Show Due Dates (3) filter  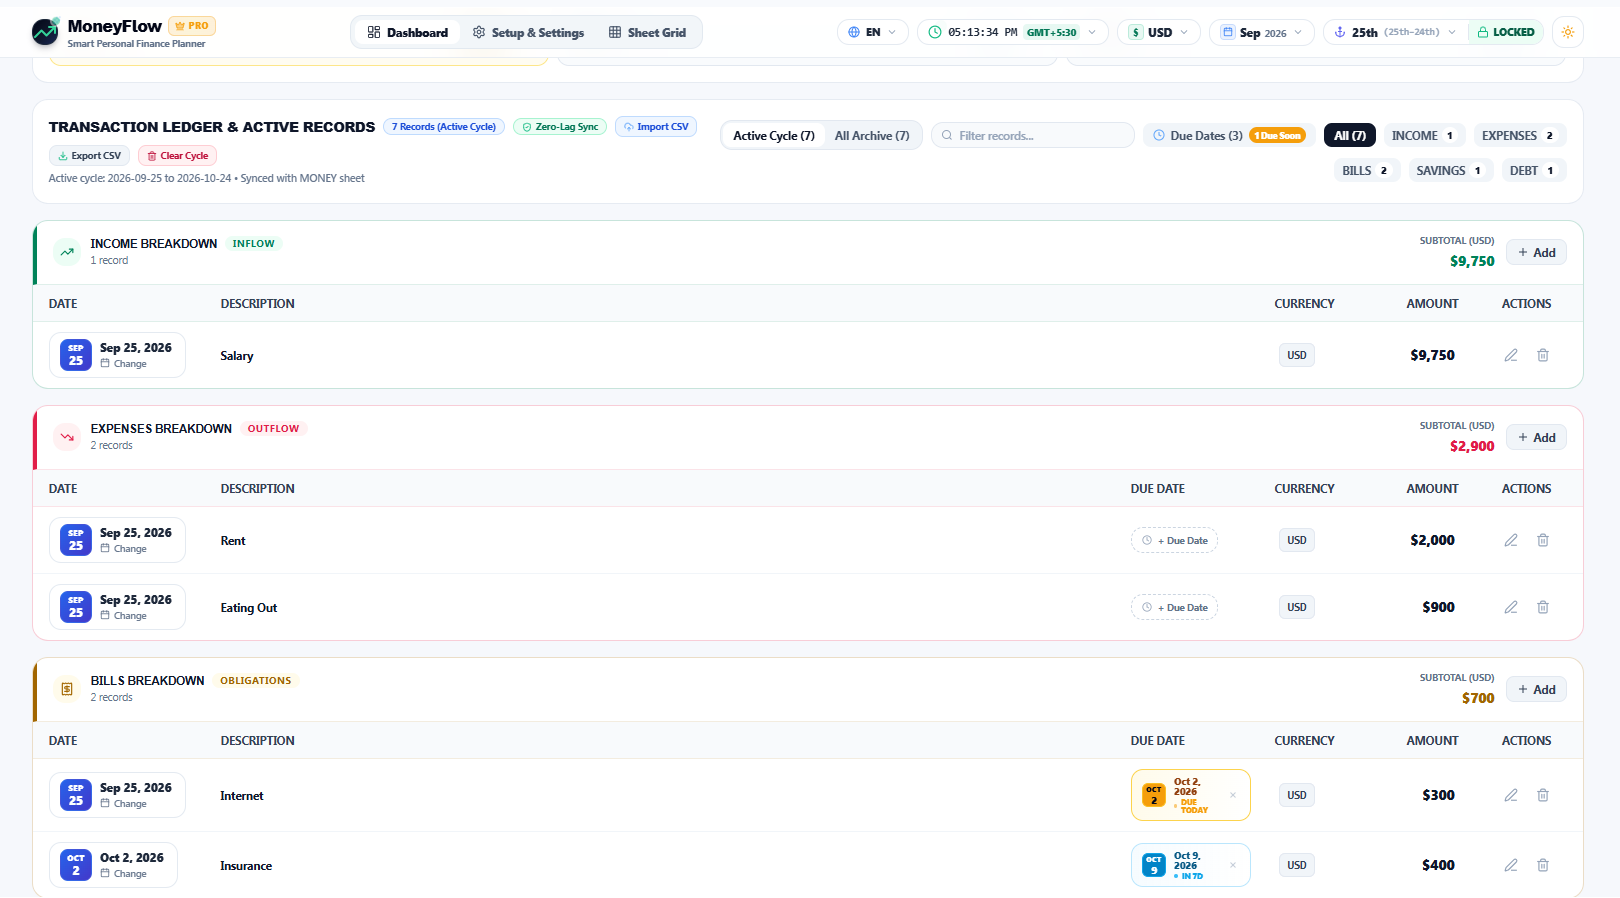[1229, 136]
